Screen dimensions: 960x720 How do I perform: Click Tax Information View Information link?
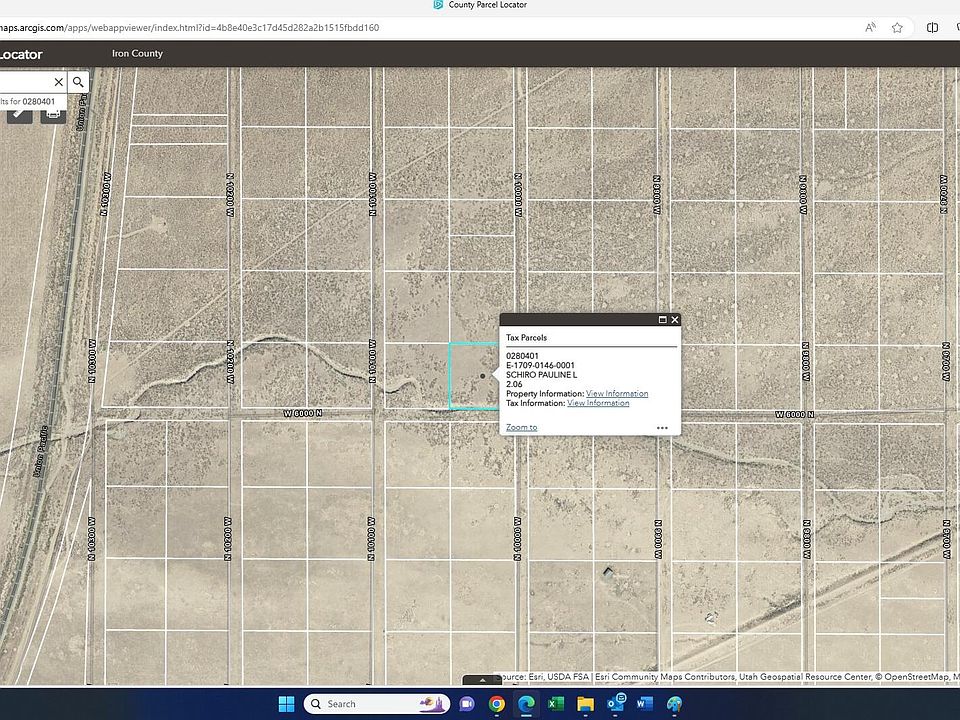[598, 403]
